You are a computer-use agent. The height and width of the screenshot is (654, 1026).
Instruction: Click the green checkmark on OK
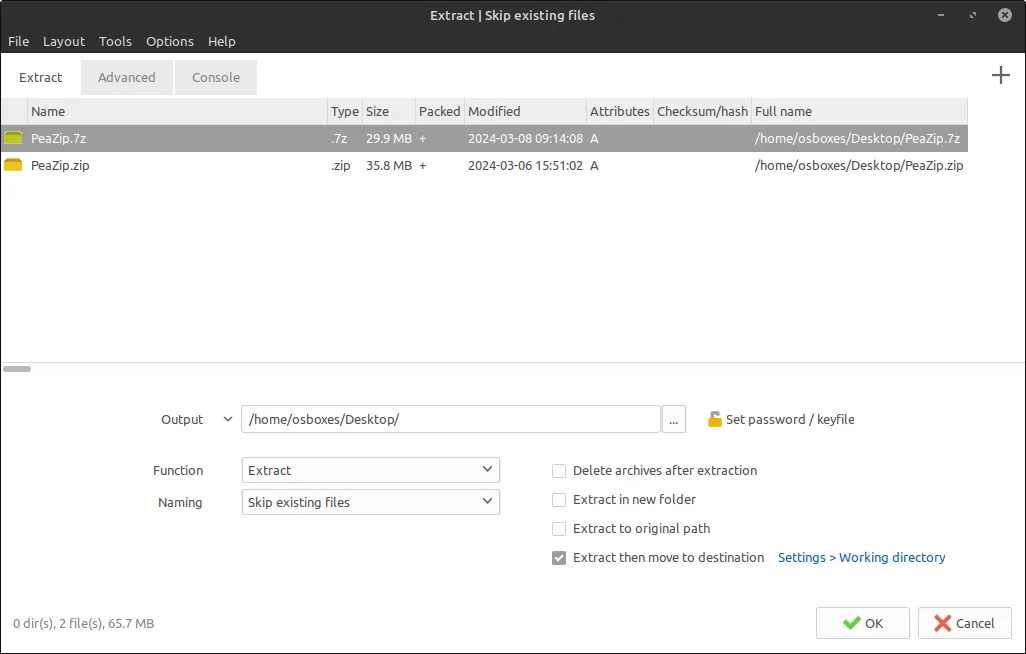pos(851,623)
